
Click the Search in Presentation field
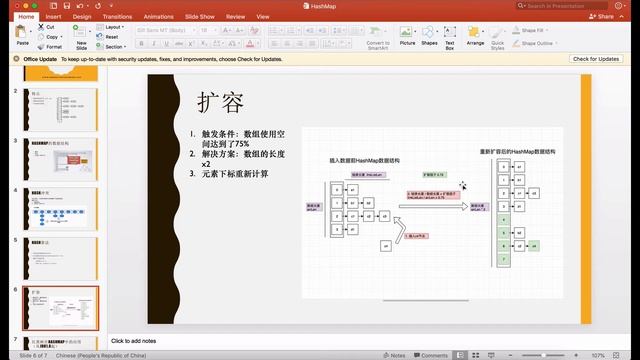(562, 6)
